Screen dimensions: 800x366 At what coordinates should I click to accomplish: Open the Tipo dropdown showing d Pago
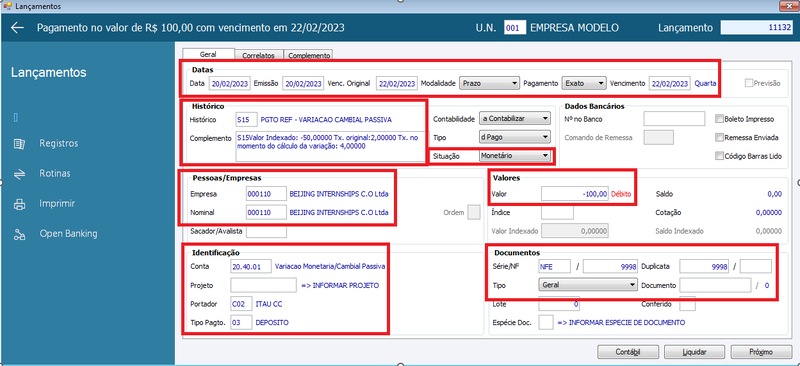(x=515, y=137)
